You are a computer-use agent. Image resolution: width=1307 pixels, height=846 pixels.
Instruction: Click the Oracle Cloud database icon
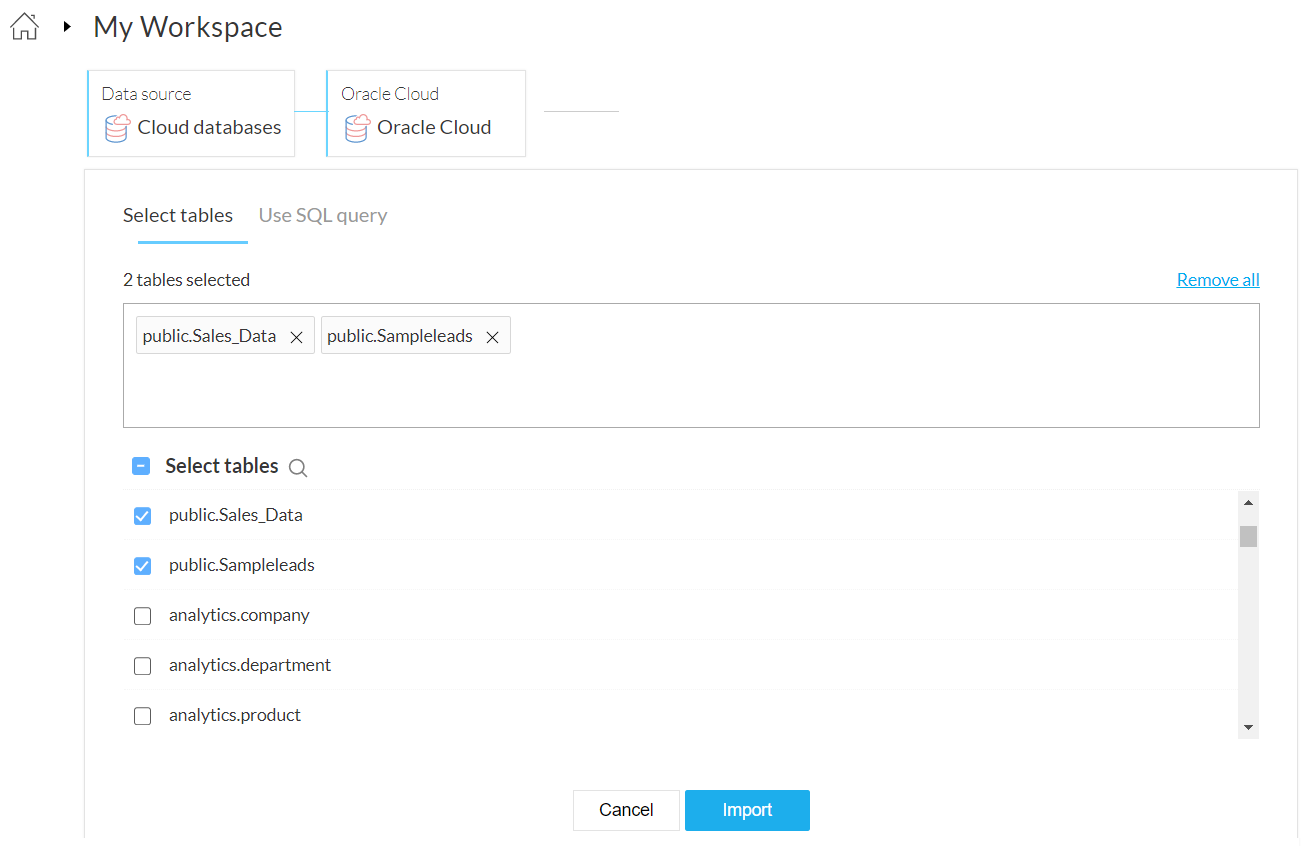(357, 128)
